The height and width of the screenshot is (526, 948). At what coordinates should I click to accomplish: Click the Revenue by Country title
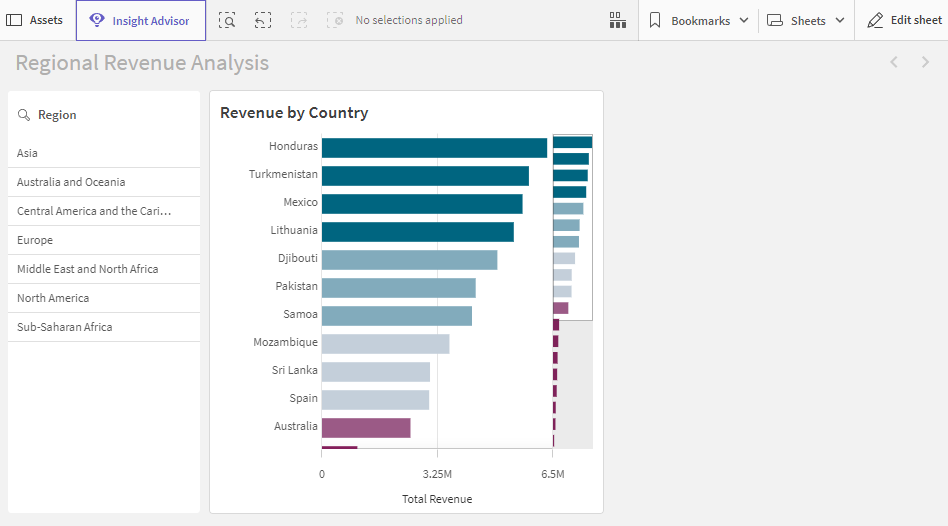coord(294,113)
